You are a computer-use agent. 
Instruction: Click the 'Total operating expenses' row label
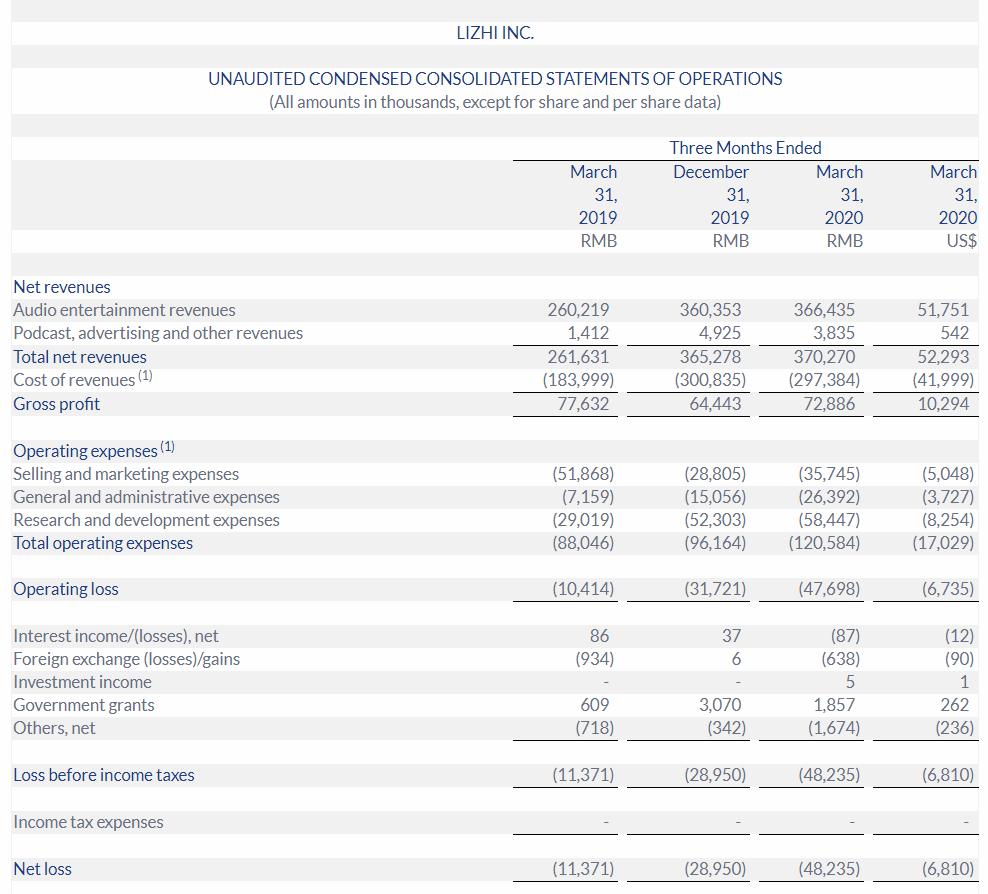click(103, 543)
